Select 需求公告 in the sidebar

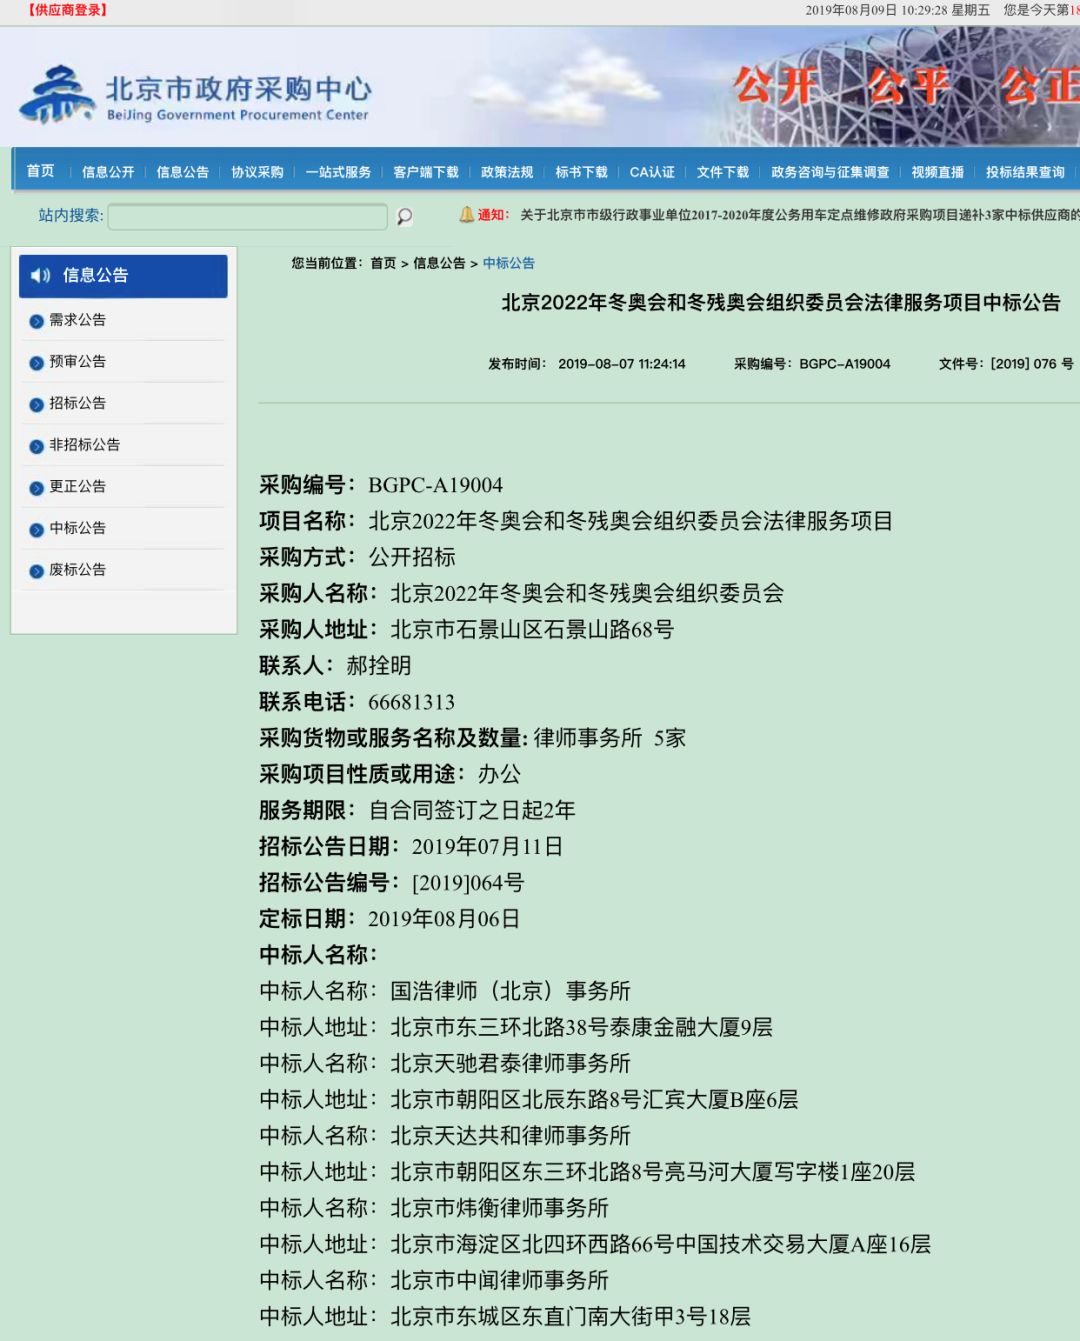[77, 320]
